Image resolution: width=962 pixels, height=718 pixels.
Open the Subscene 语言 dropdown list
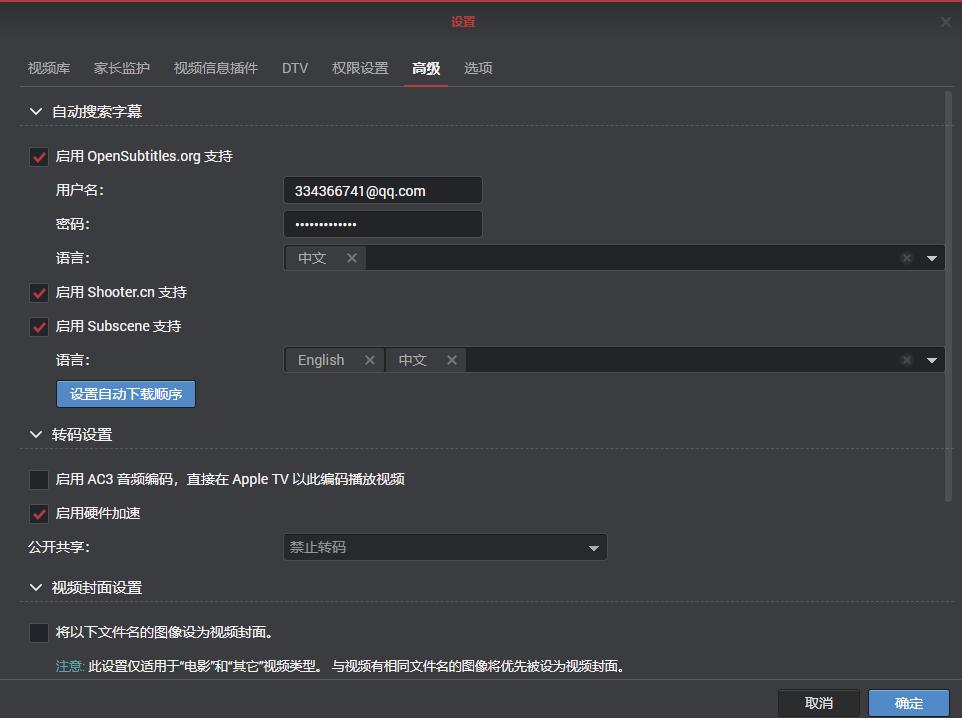pos(931,359)
